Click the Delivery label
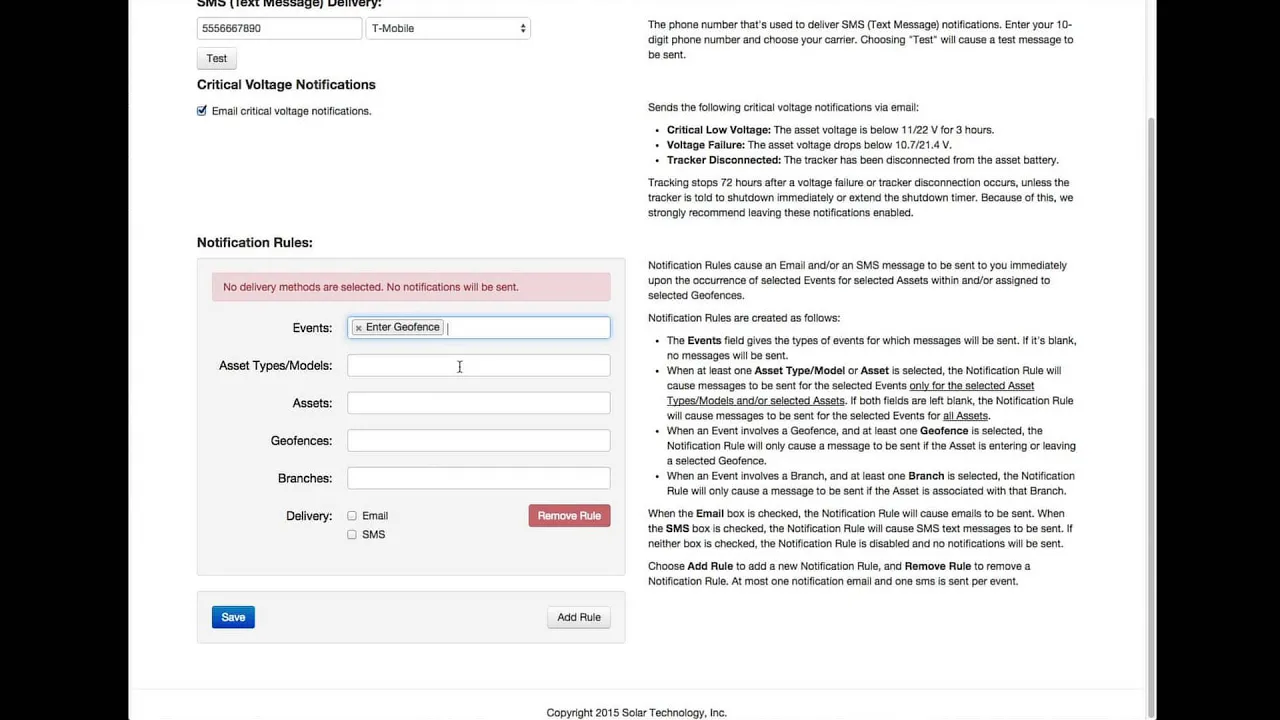Image resolution: width=1280 pixels, height=720 pixels. (x=309, y=516)
